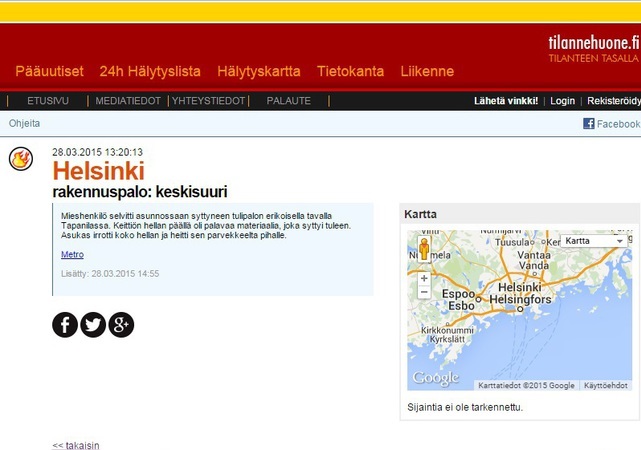Viewport: 641px width, 450px height.
Task: Open the 24h Hälytyslista page
Action: (x=150, y=71)
